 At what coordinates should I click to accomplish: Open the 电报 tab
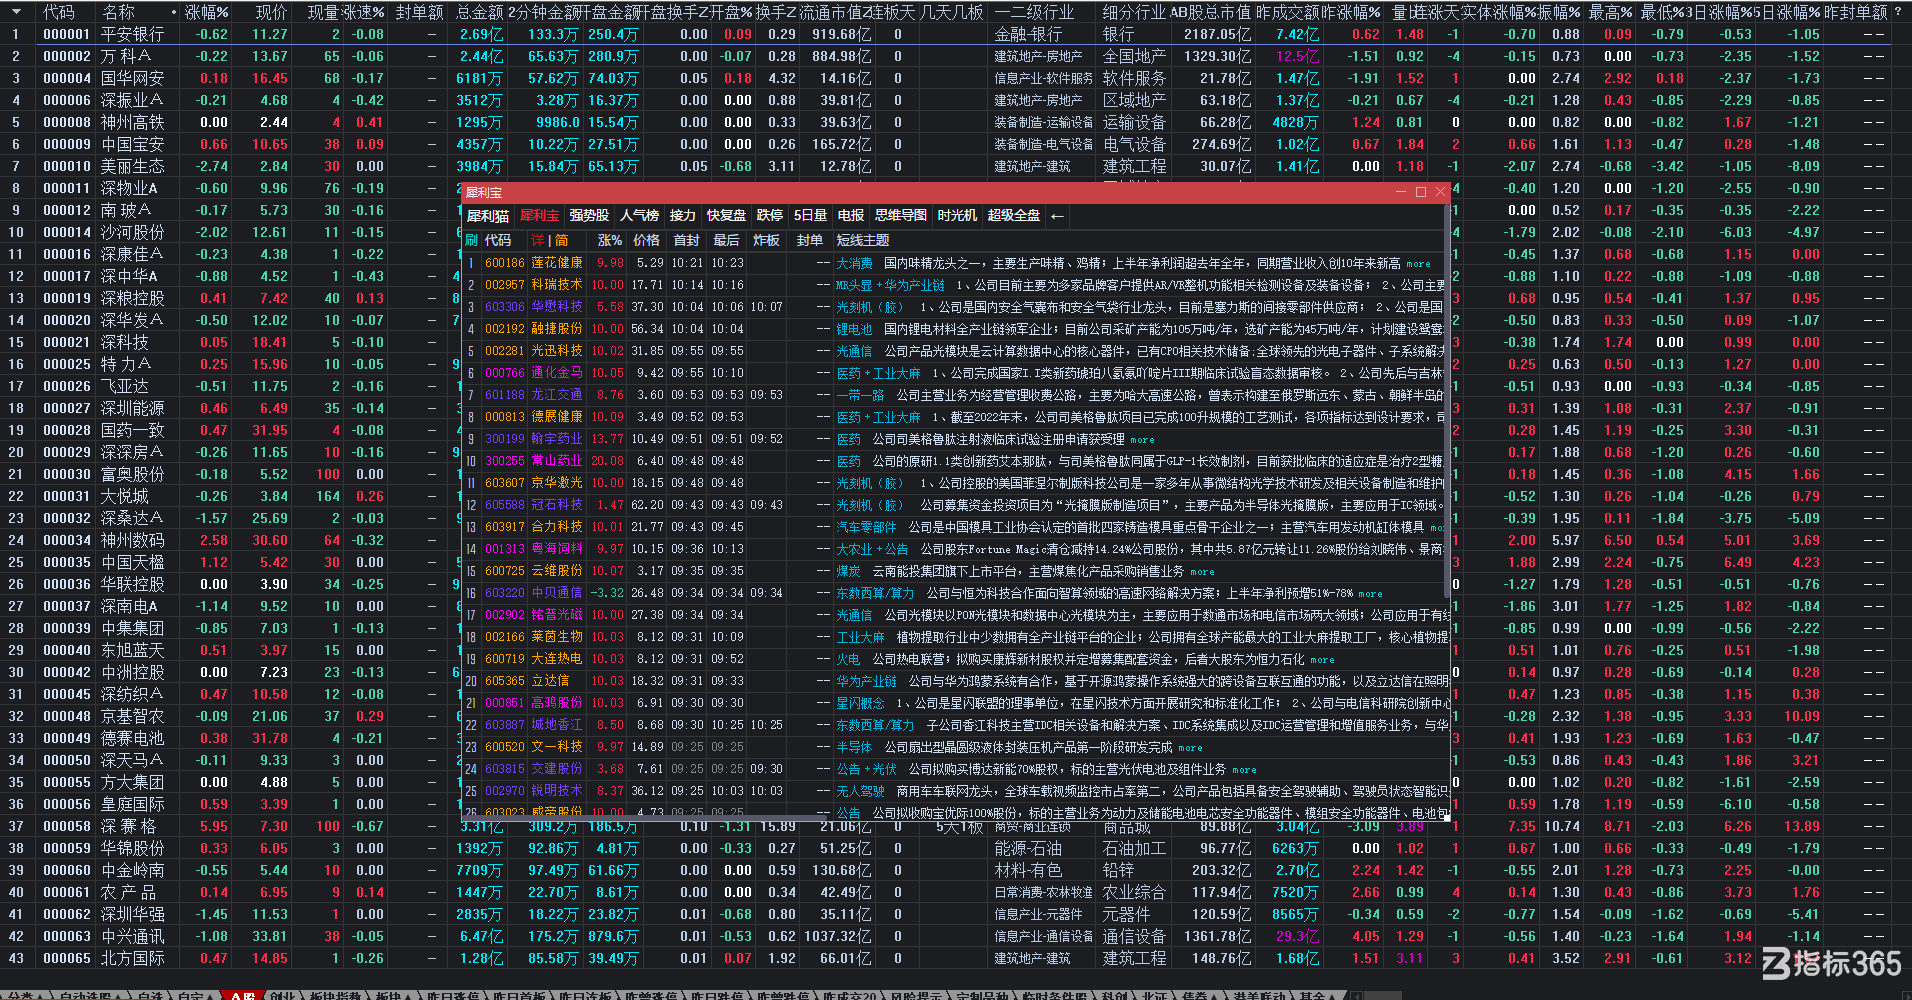click(851, 216)
